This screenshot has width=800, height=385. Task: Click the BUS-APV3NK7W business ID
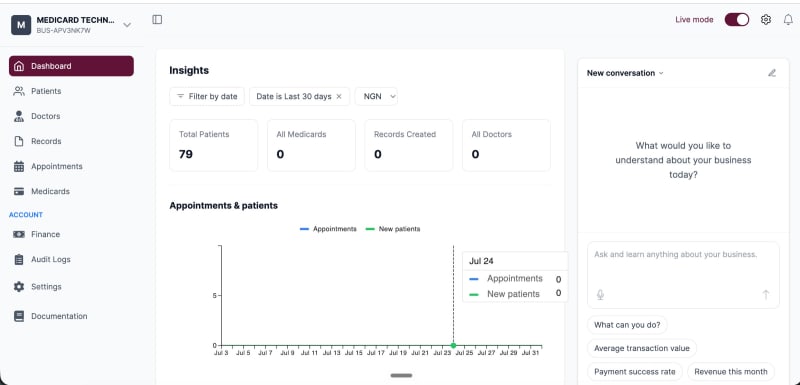[x=63, y=31]
